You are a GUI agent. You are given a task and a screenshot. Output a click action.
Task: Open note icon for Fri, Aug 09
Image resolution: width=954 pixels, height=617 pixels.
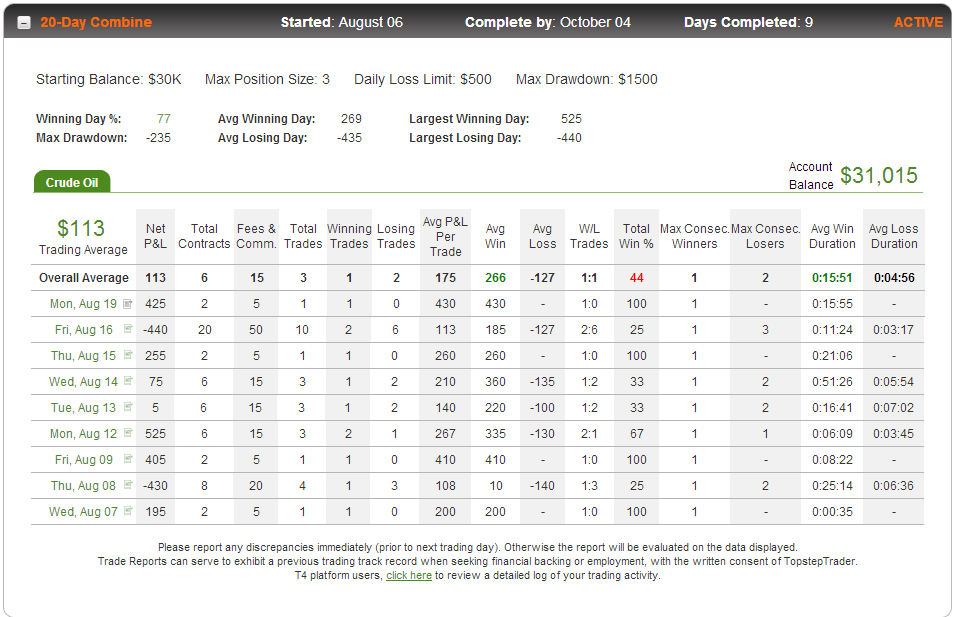click(x=128, y=459)
